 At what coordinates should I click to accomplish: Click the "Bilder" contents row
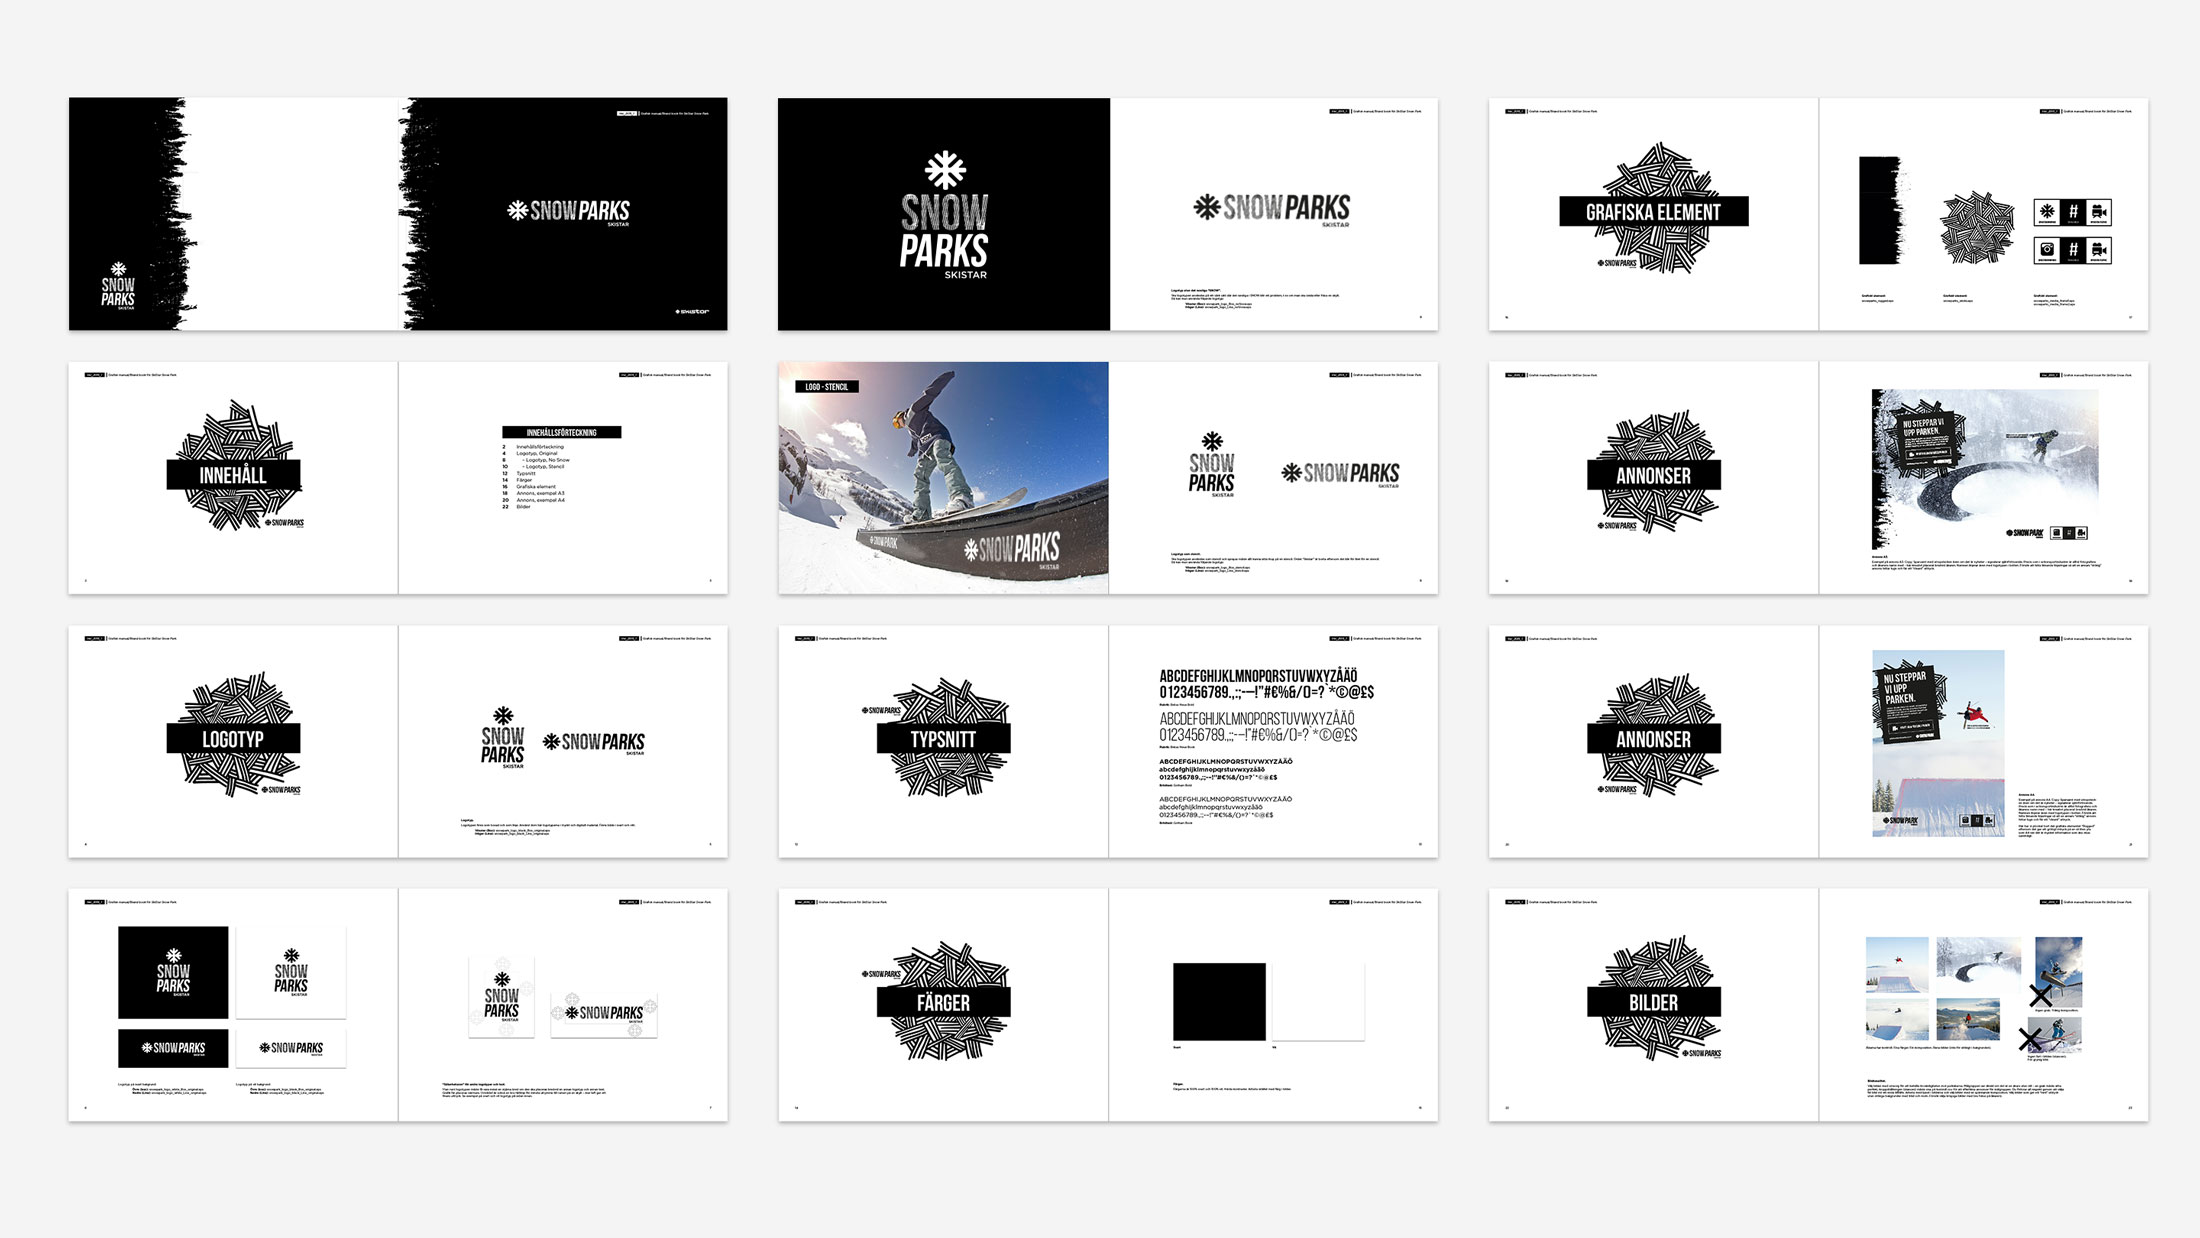pos(517,507)
